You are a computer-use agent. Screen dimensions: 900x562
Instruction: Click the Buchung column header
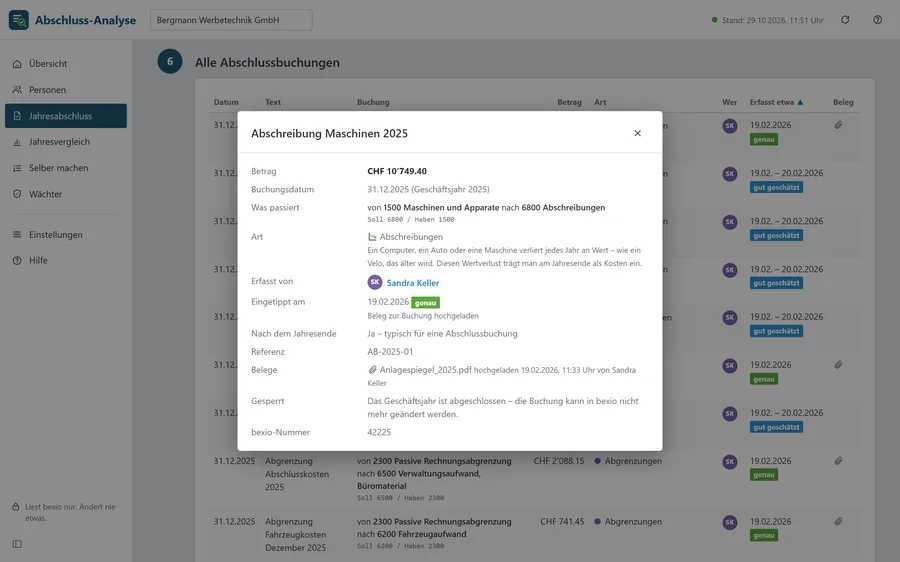click(x=373, y=102)
